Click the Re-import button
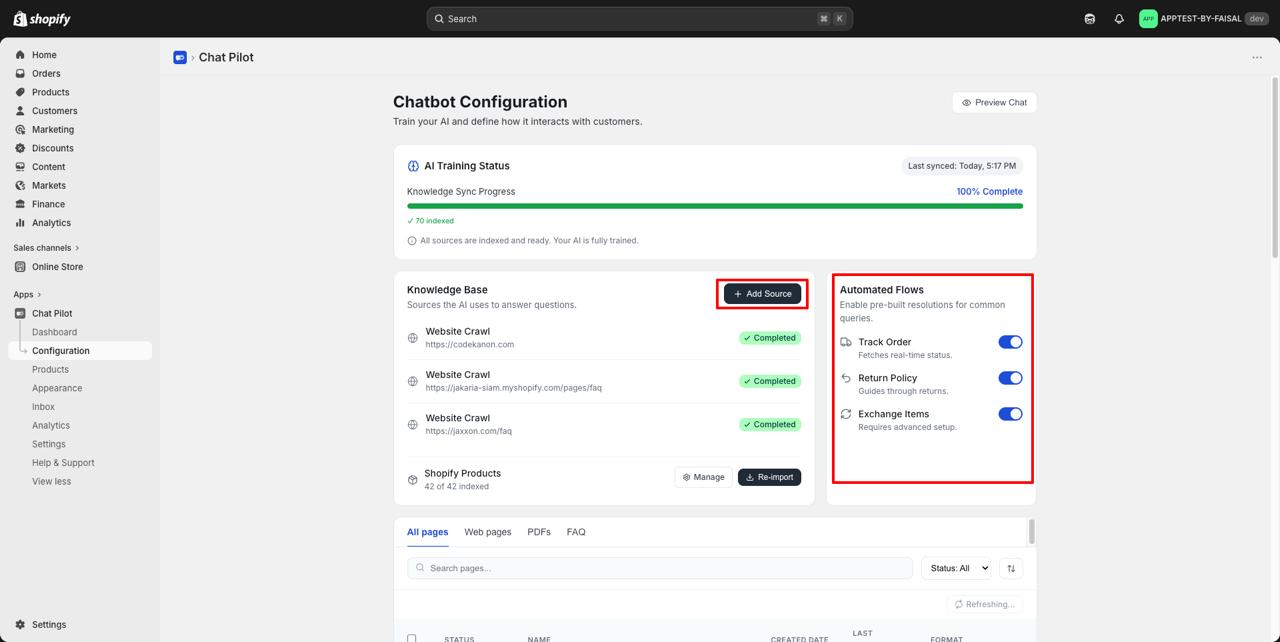 click(769, 477)
